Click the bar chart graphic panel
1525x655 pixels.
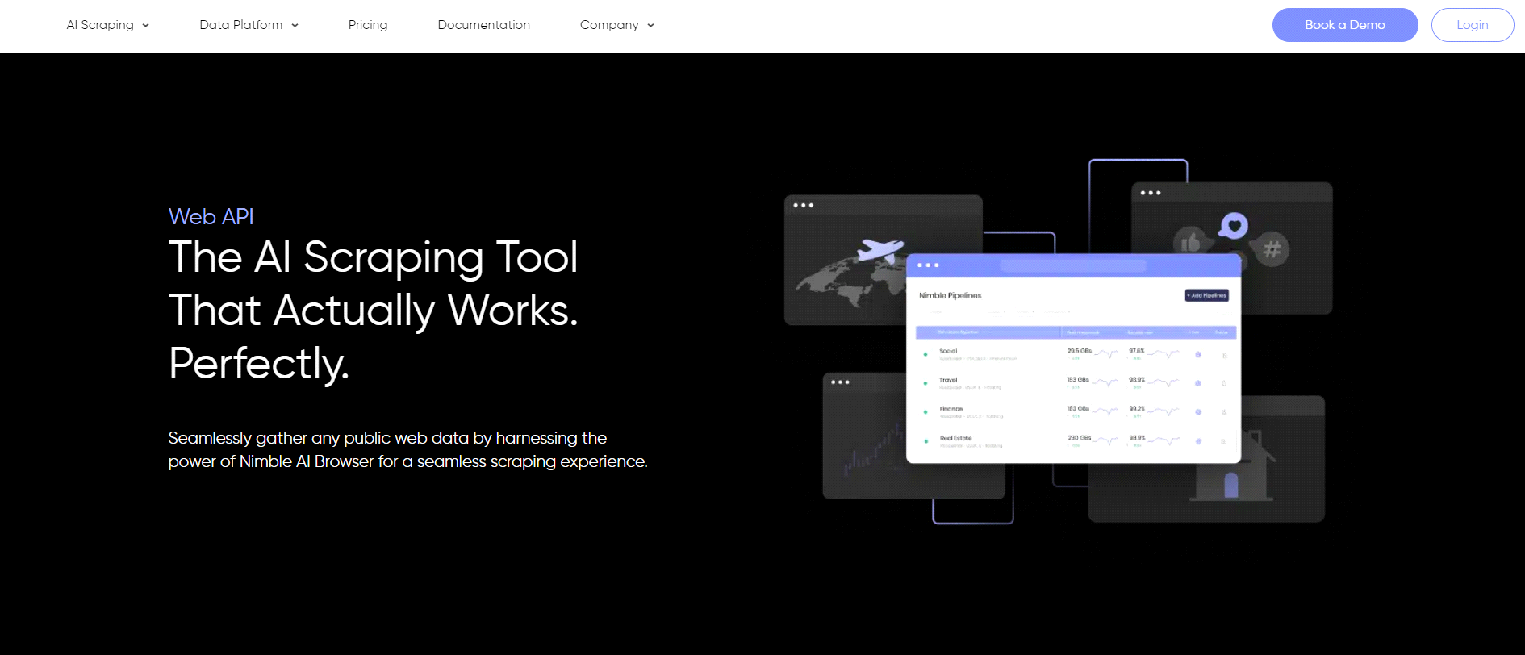click(913, 436)
